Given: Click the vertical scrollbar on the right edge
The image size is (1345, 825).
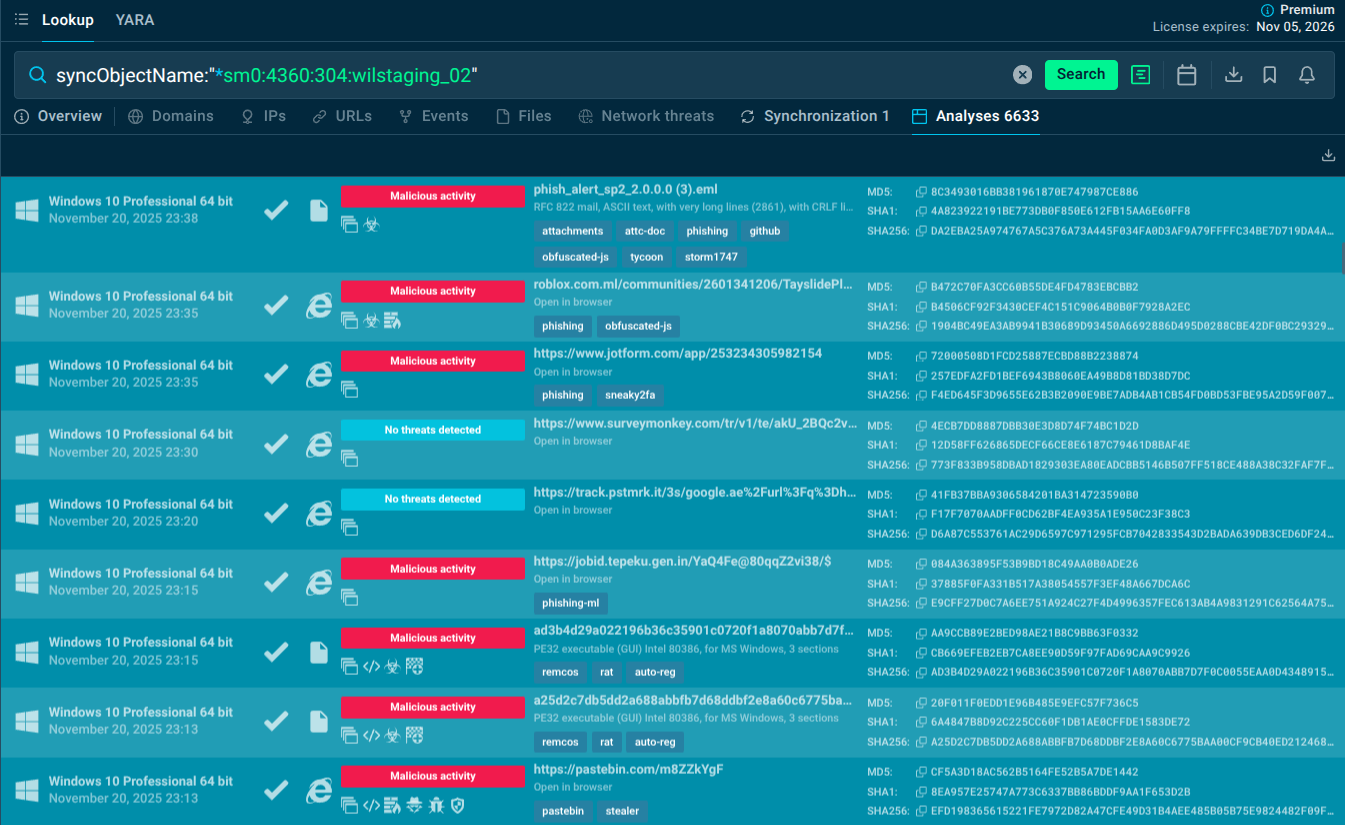Looking at the screenshot, I should point(1341,257).
